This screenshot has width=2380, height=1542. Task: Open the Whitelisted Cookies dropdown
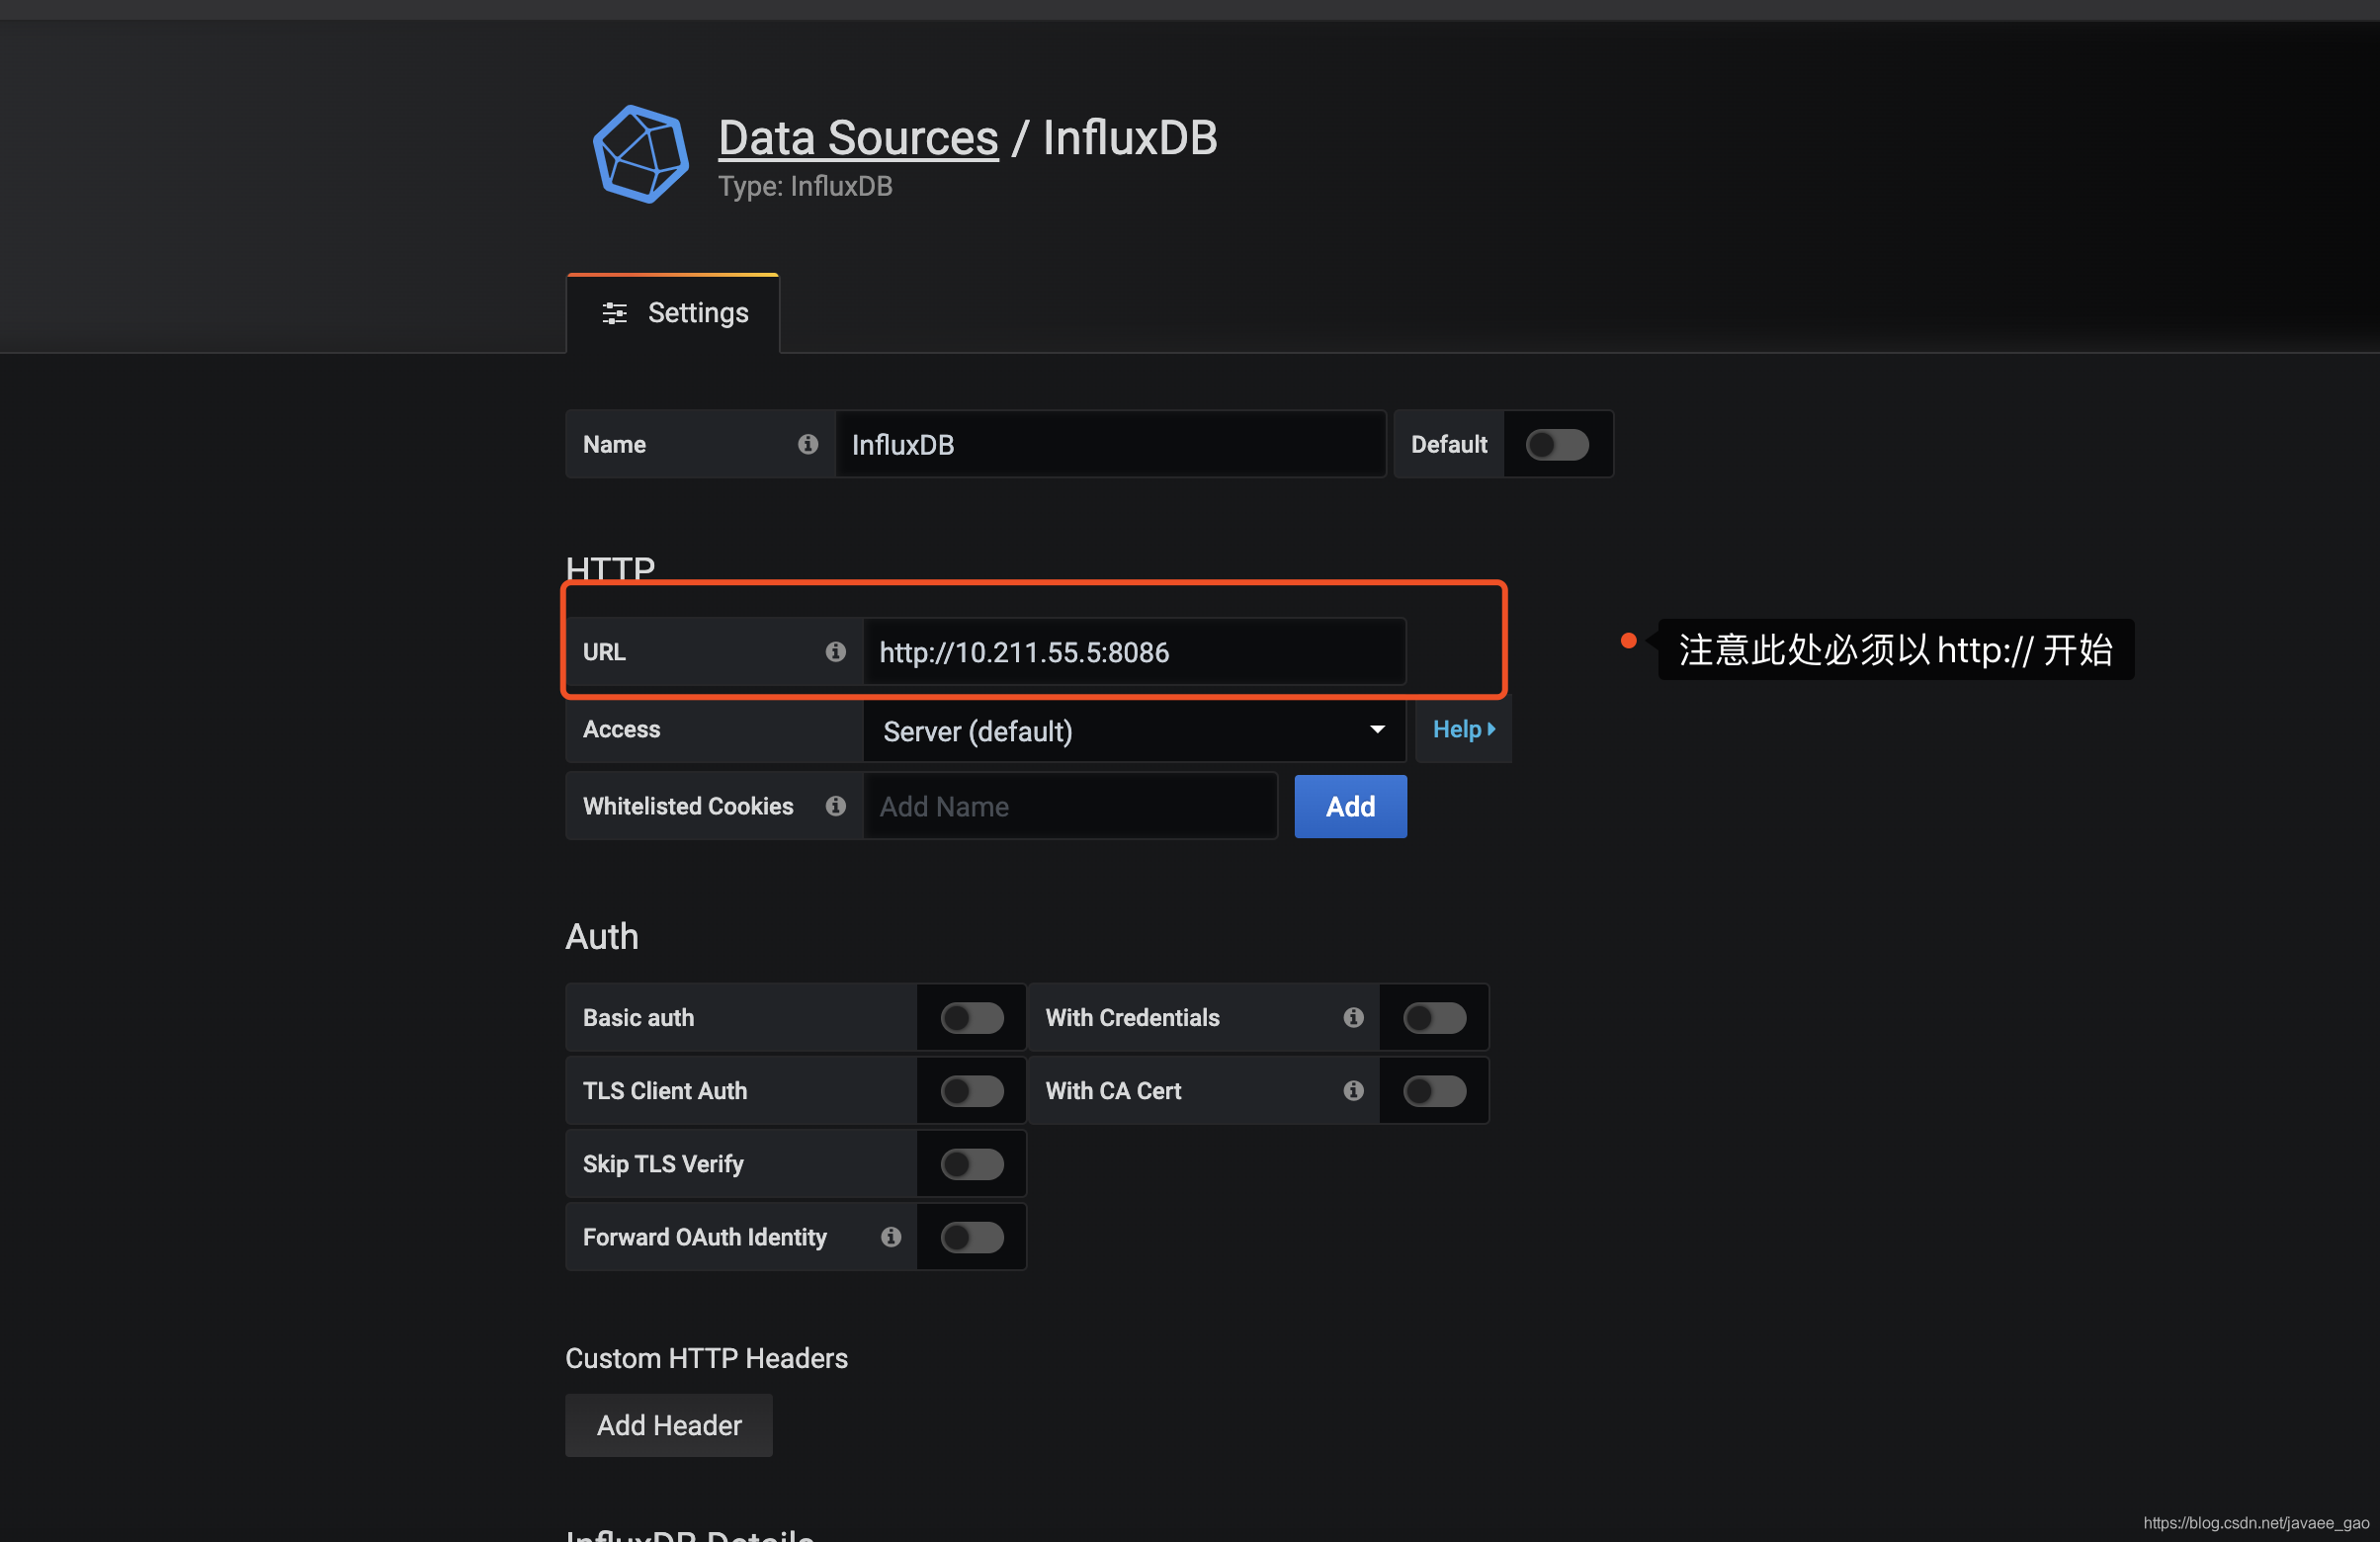pyautogui.click(x=1068, y=805)
